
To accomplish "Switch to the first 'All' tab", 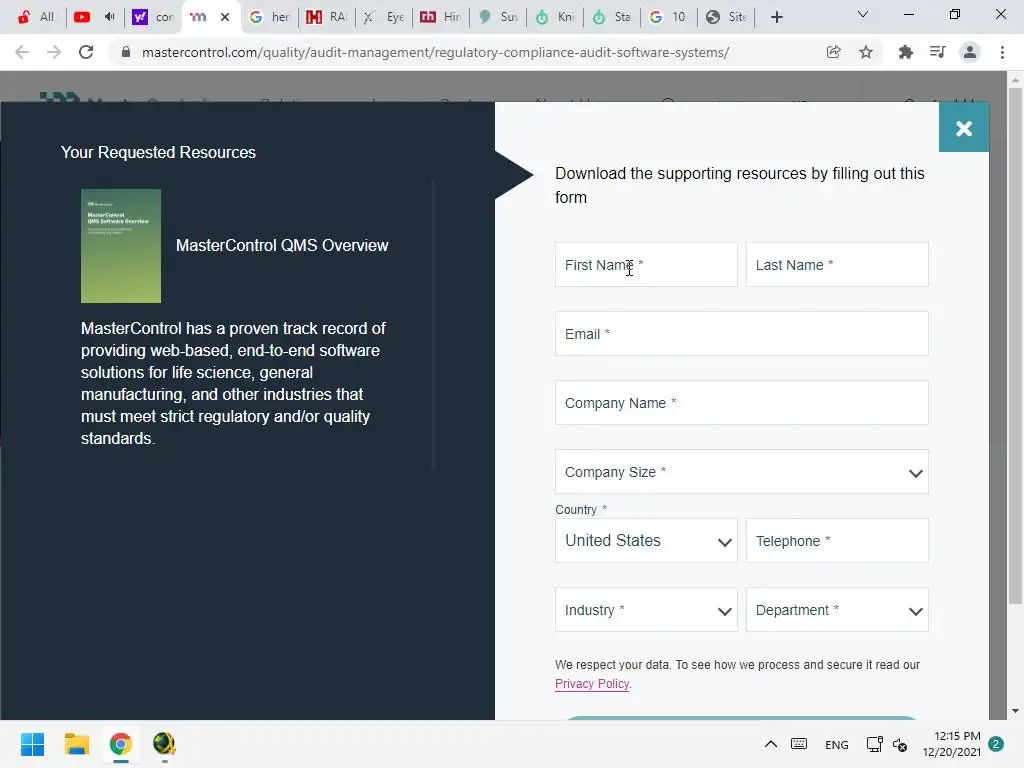I will (x=36, y=17).
